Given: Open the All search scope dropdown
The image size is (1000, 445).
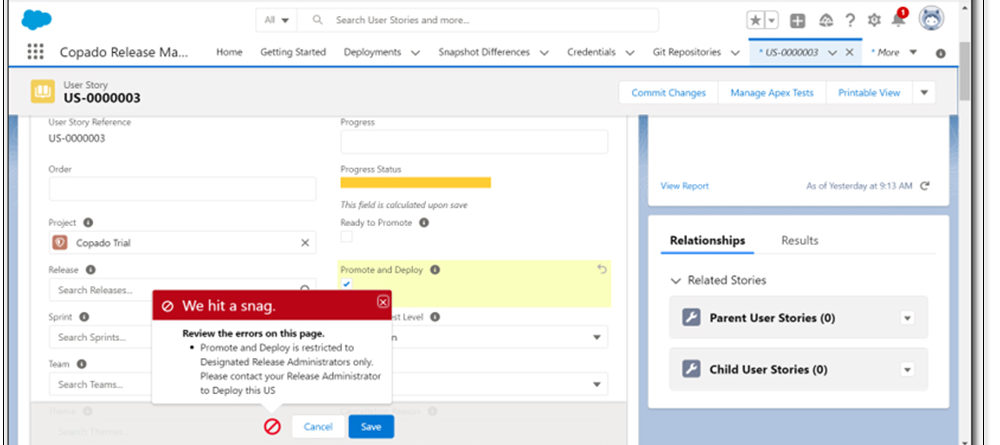Looking at the screenshot, I should pos(276,20).
